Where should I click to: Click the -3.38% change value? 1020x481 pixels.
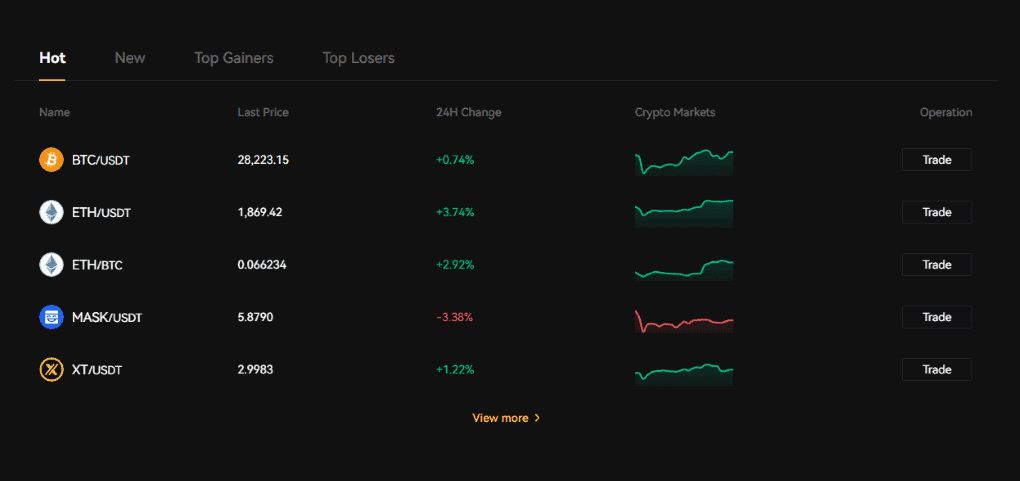click(x=454, y=317)
